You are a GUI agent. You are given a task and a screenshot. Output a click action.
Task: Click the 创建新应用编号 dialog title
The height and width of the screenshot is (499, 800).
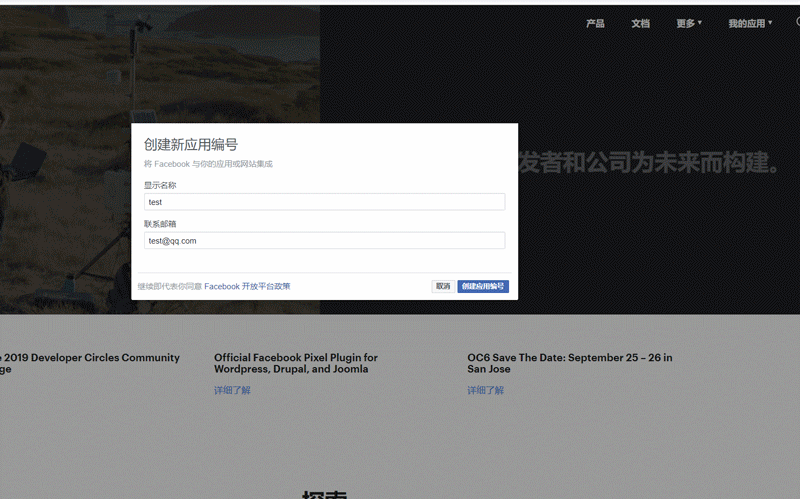(191, 145)
